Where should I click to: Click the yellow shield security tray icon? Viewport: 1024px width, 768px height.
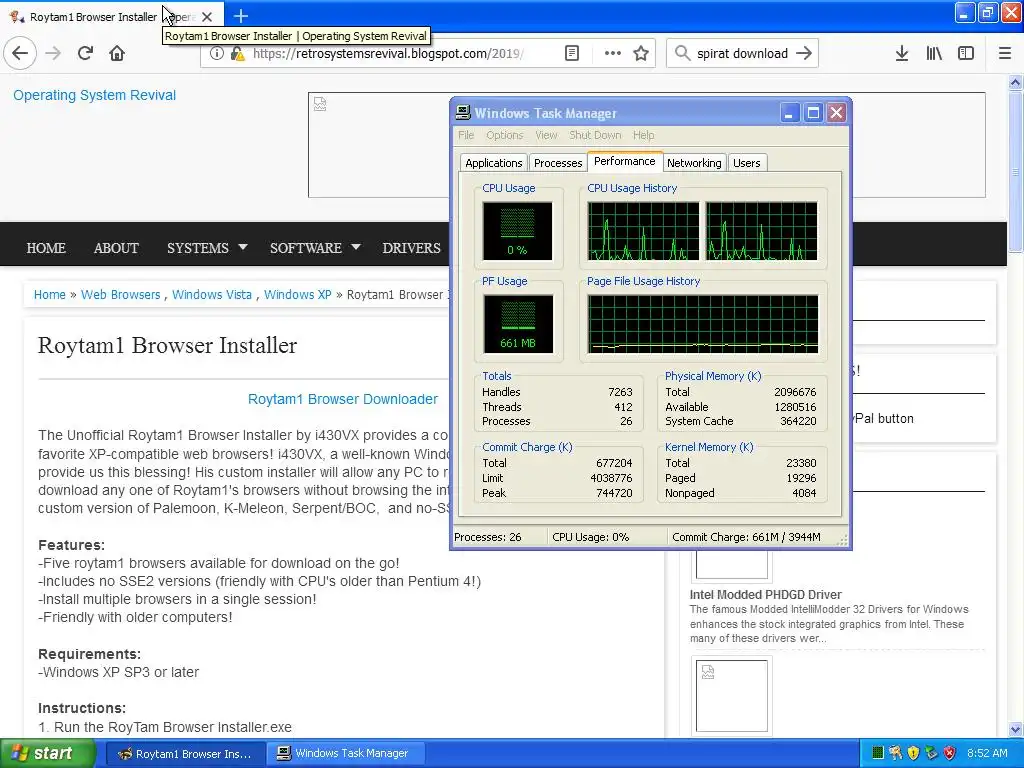(x=913, y=753)
